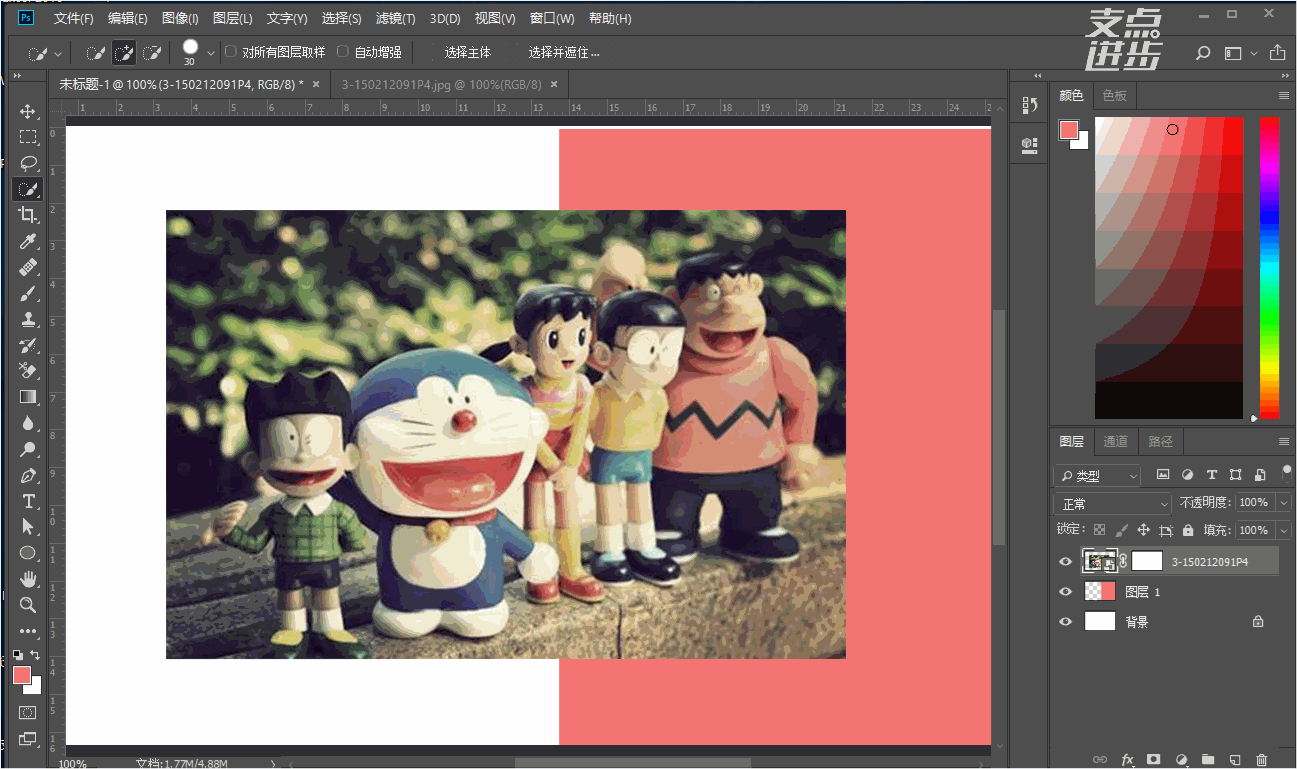Select the History Brush tool
The height and width of the screenshot is (769, 1297).
coord(28,345)
